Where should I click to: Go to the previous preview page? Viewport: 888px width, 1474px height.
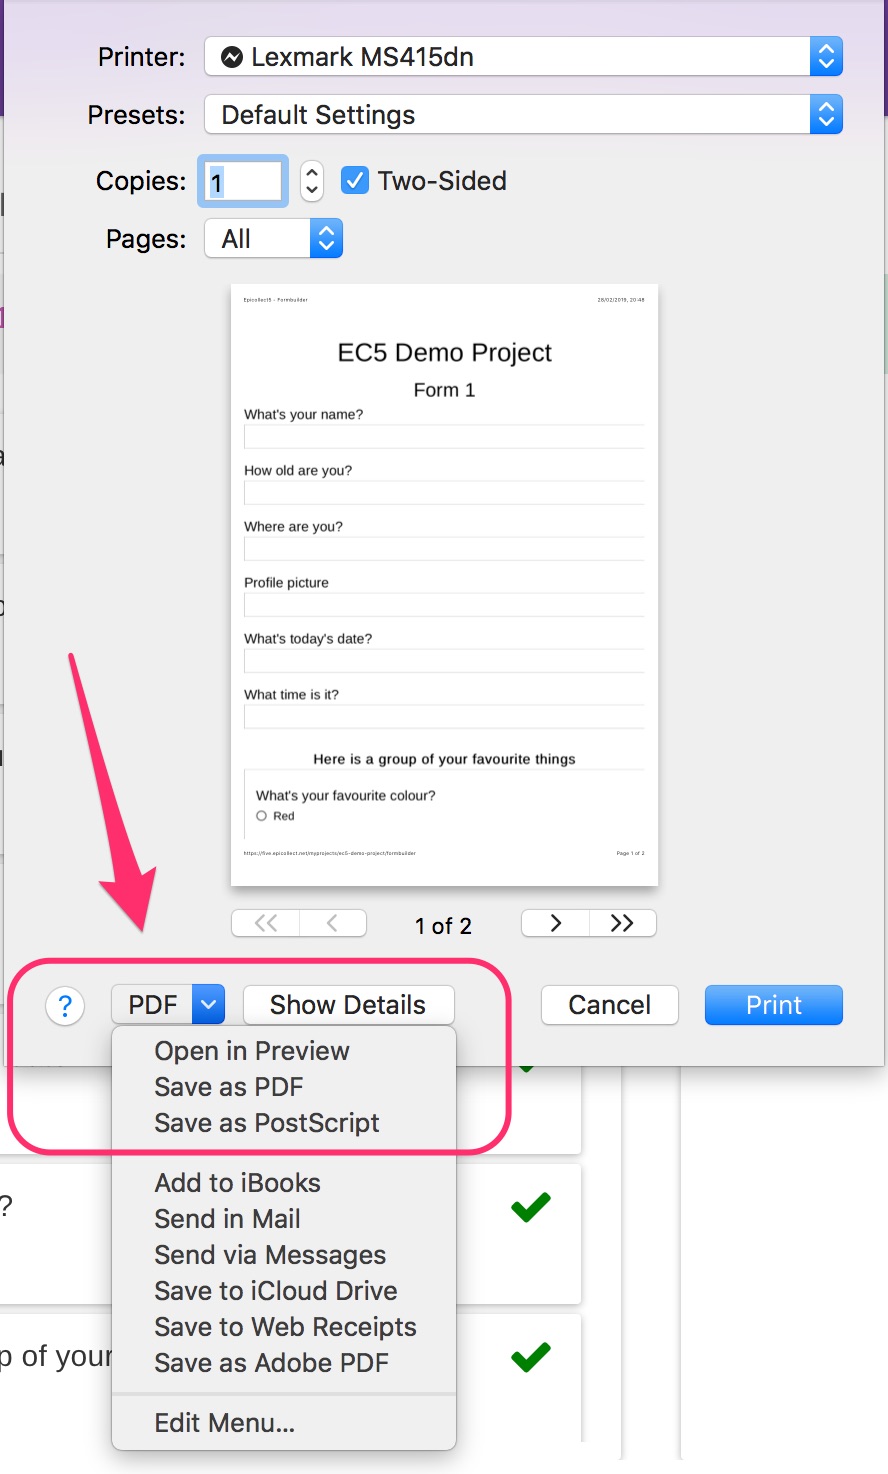pos(332,923)
